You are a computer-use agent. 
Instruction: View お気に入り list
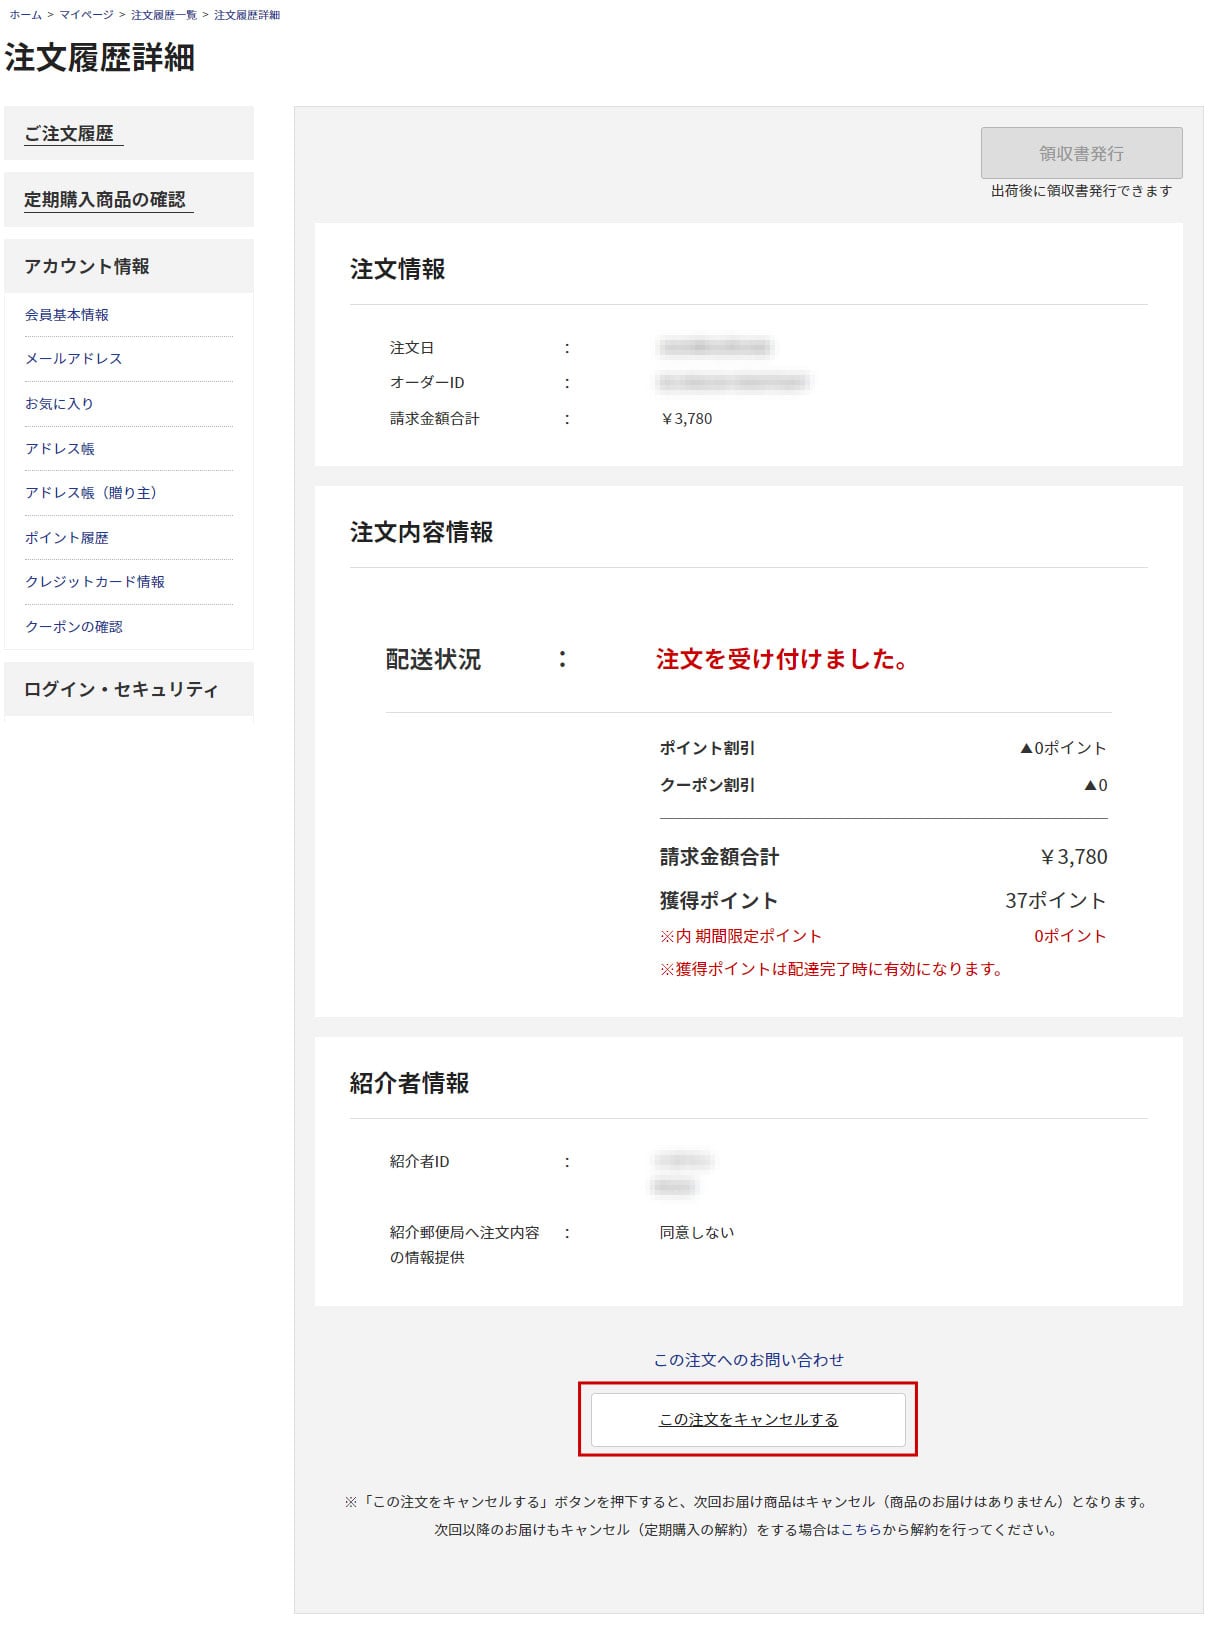point(59,404)
